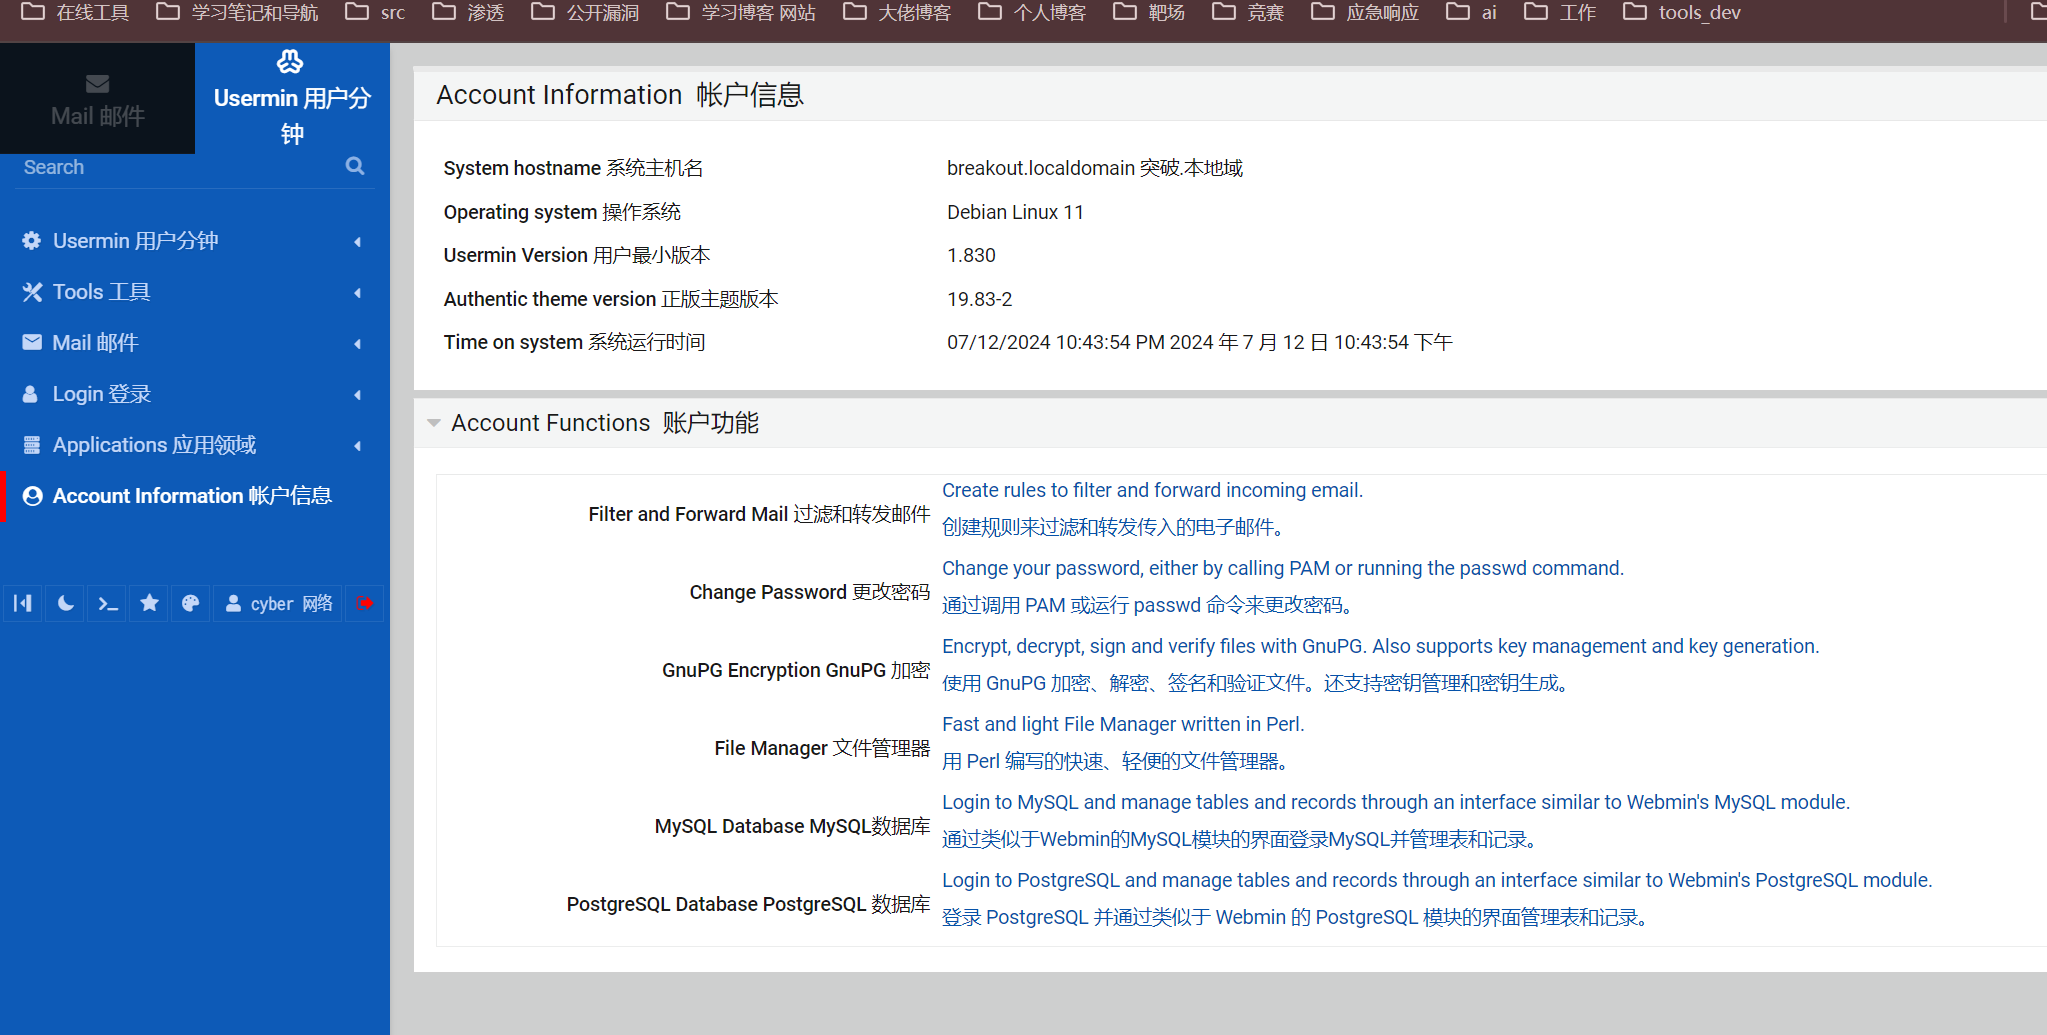Viewport: 2047px width, 1035px height.
Task: Open the ai bookmarks folder
Action: [x=1472, y=13]
